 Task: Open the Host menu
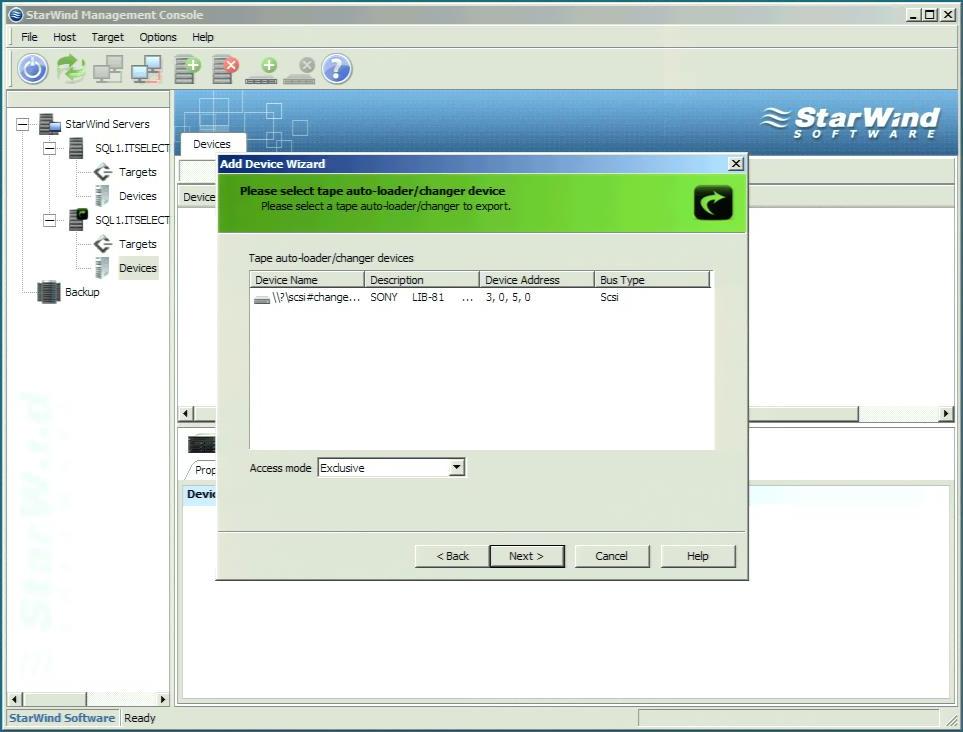pyautogui.click(x=64, y=37)
